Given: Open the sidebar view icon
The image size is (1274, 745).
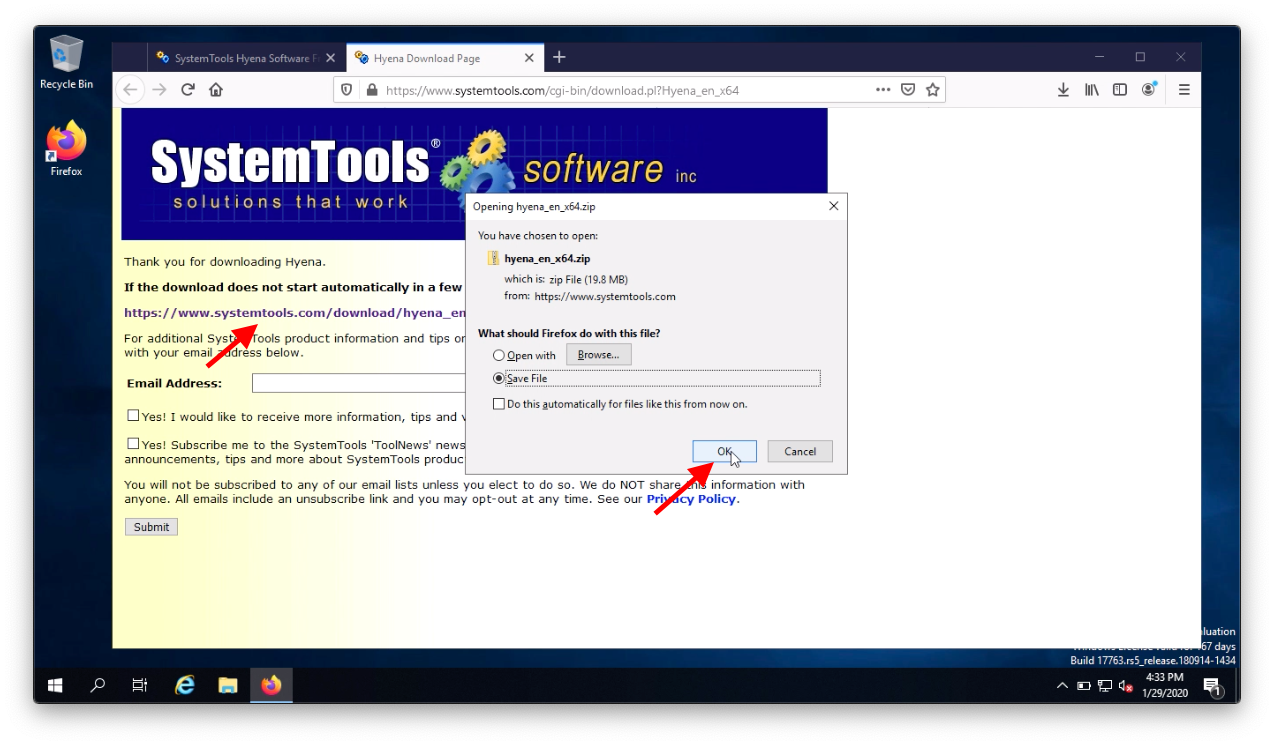Looking at the screenshot, I should click(x=1119, y=89).
